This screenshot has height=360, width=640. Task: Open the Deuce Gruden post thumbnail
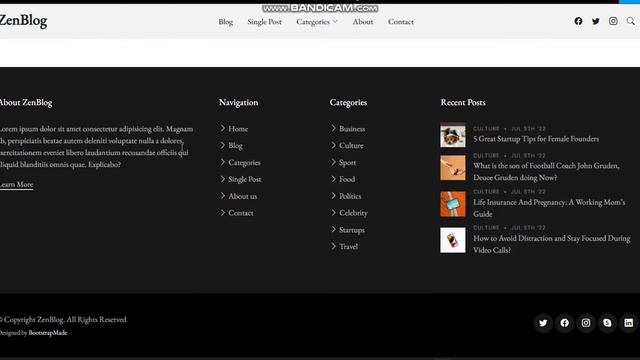pos(453,168)
